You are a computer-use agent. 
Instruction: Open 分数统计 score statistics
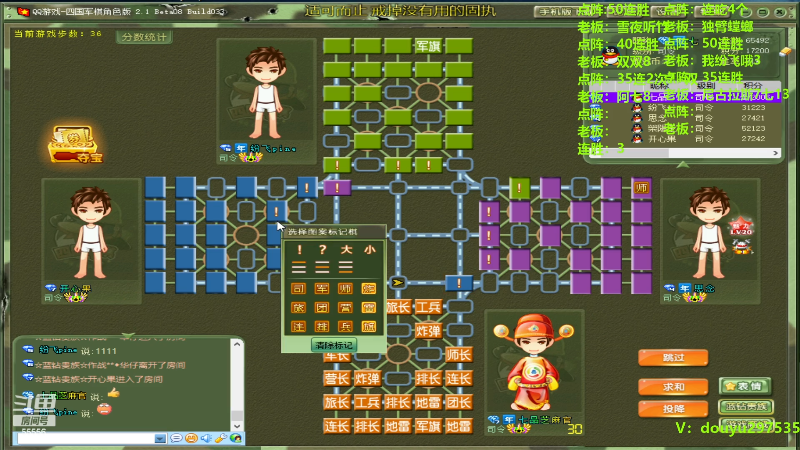[144, 37]
